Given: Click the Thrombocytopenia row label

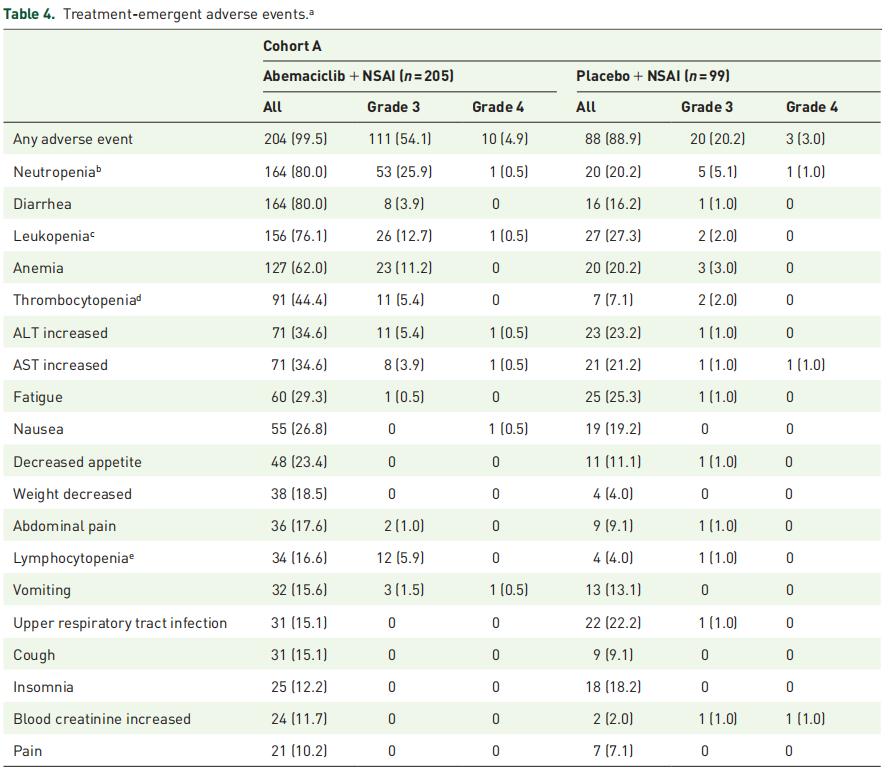Looking at the screenshot, I should (x=77, y=300).
